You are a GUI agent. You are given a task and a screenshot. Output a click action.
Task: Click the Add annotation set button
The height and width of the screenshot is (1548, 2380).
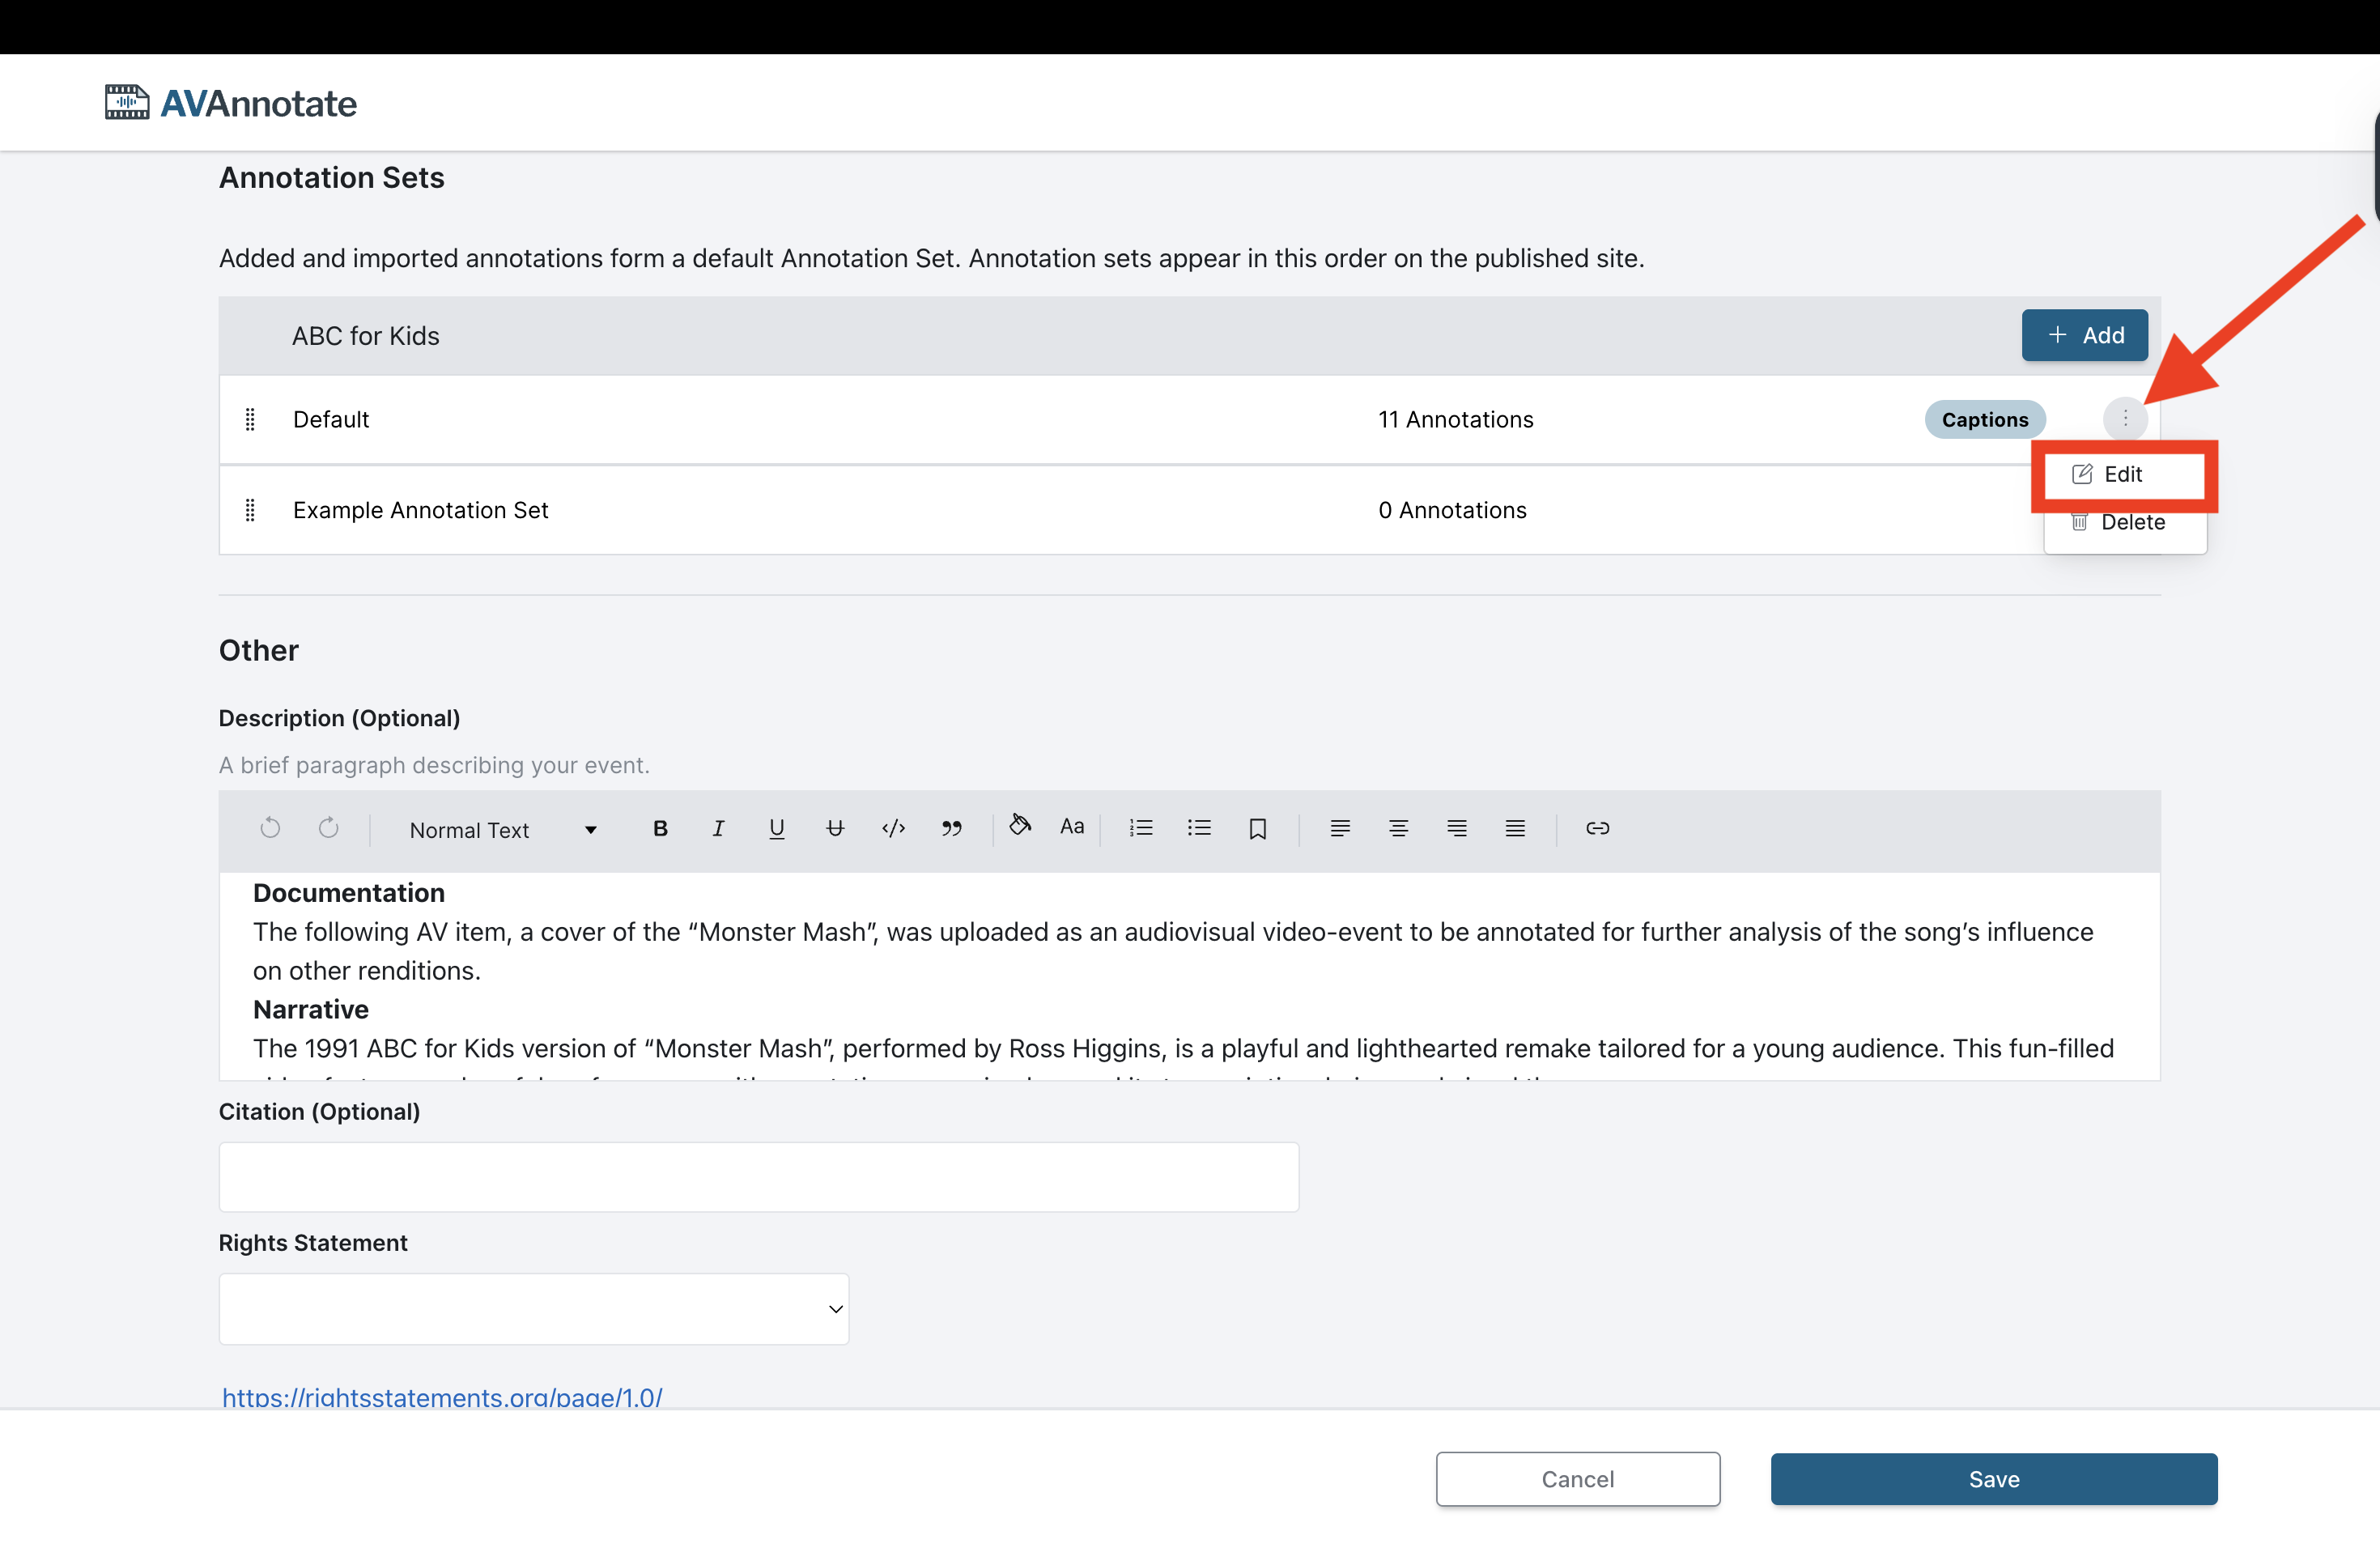tap(2084, 335)
